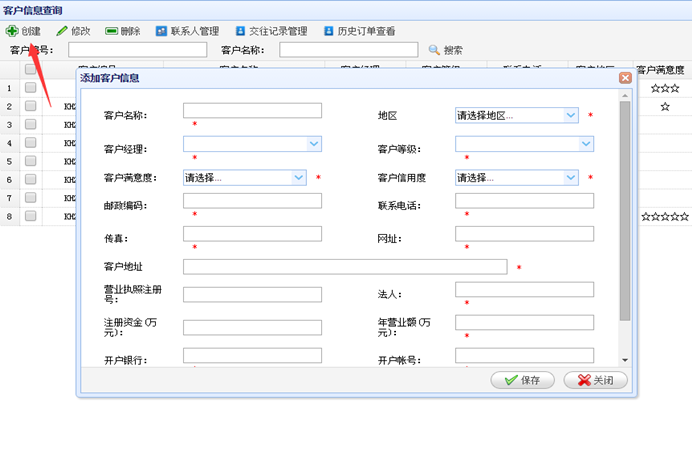Click the 传真 input field

click(252, 234)
